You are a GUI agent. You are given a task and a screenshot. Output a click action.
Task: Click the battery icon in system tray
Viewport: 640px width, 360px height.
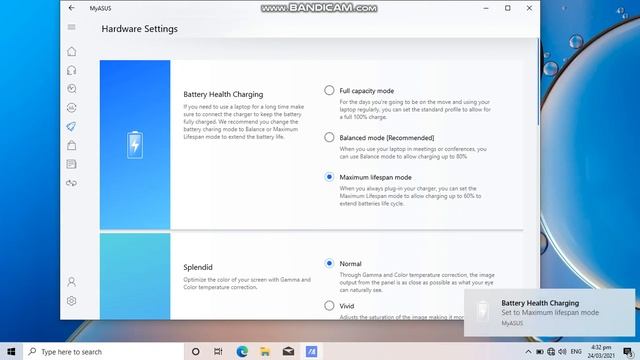(540, 351)
